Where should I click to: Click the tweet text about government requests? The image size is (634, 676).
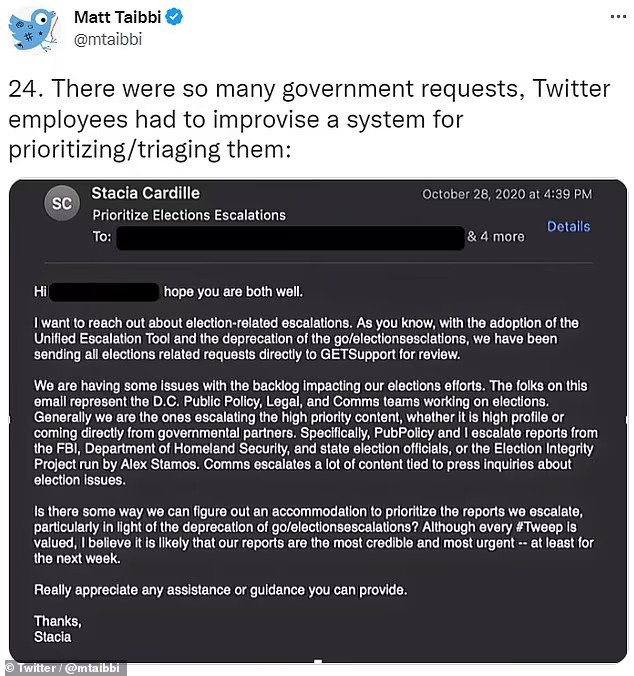[x=309, y=119]
